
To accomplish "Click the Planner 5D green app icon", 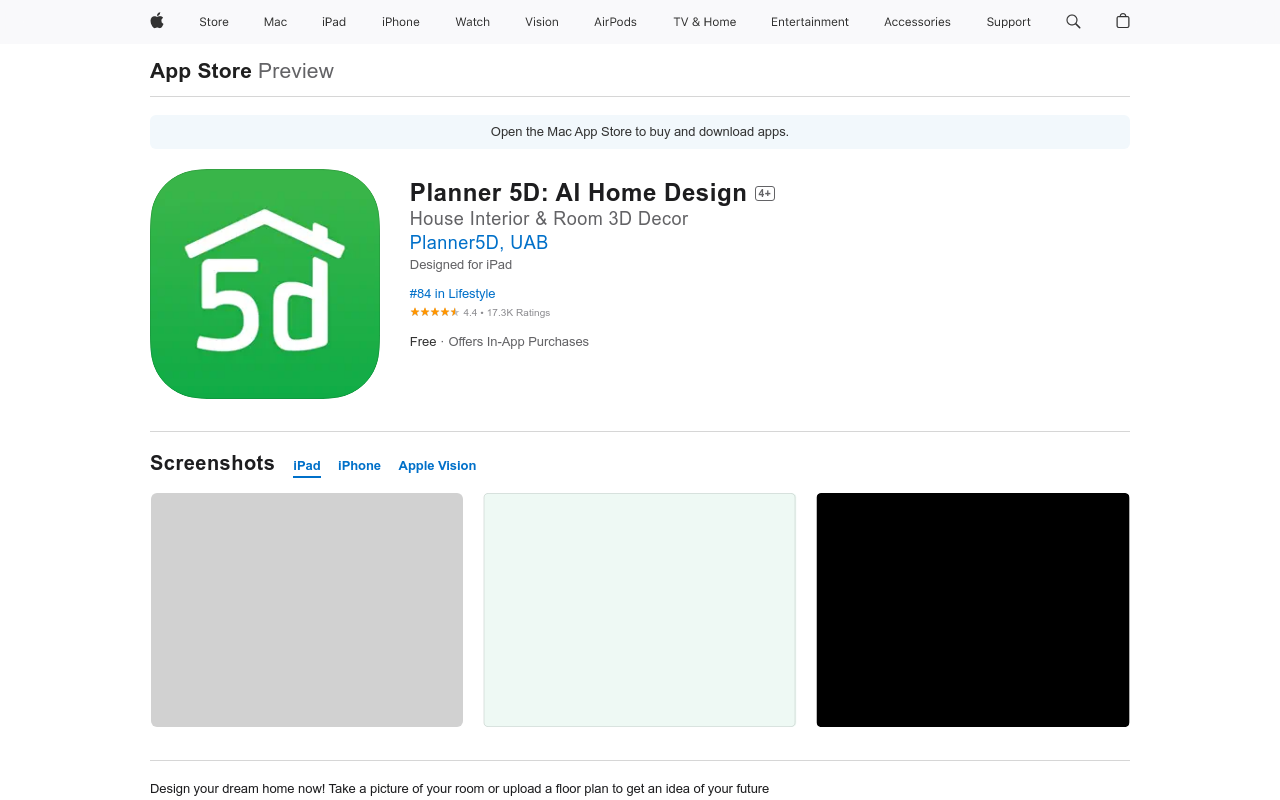I will tap(265, 284).
